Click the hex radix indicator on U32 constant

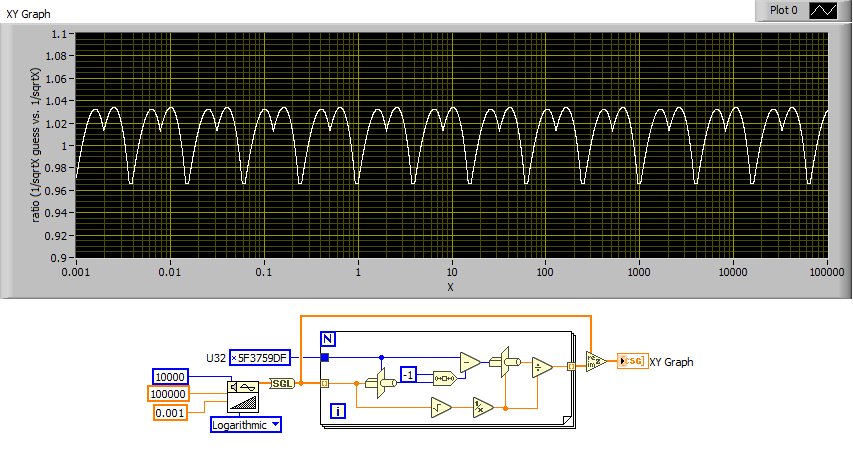234,358
